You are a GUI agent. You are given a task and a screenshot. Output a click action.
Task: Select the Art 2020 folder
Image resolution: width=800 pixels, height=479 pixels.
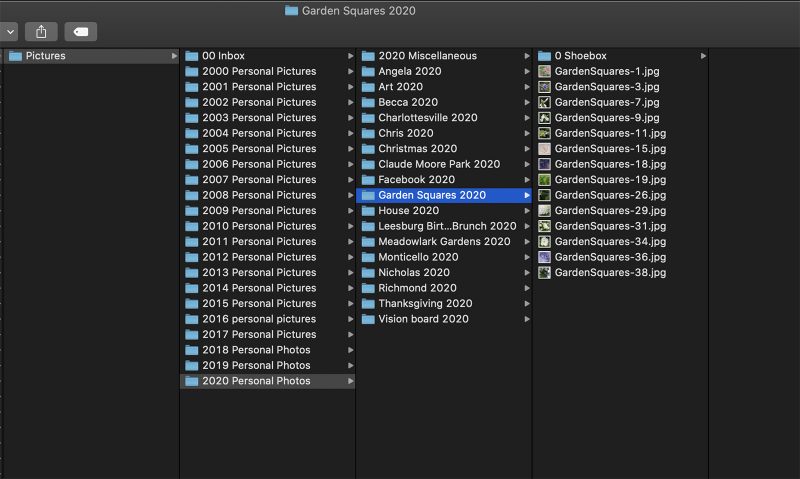coord(444,87)
